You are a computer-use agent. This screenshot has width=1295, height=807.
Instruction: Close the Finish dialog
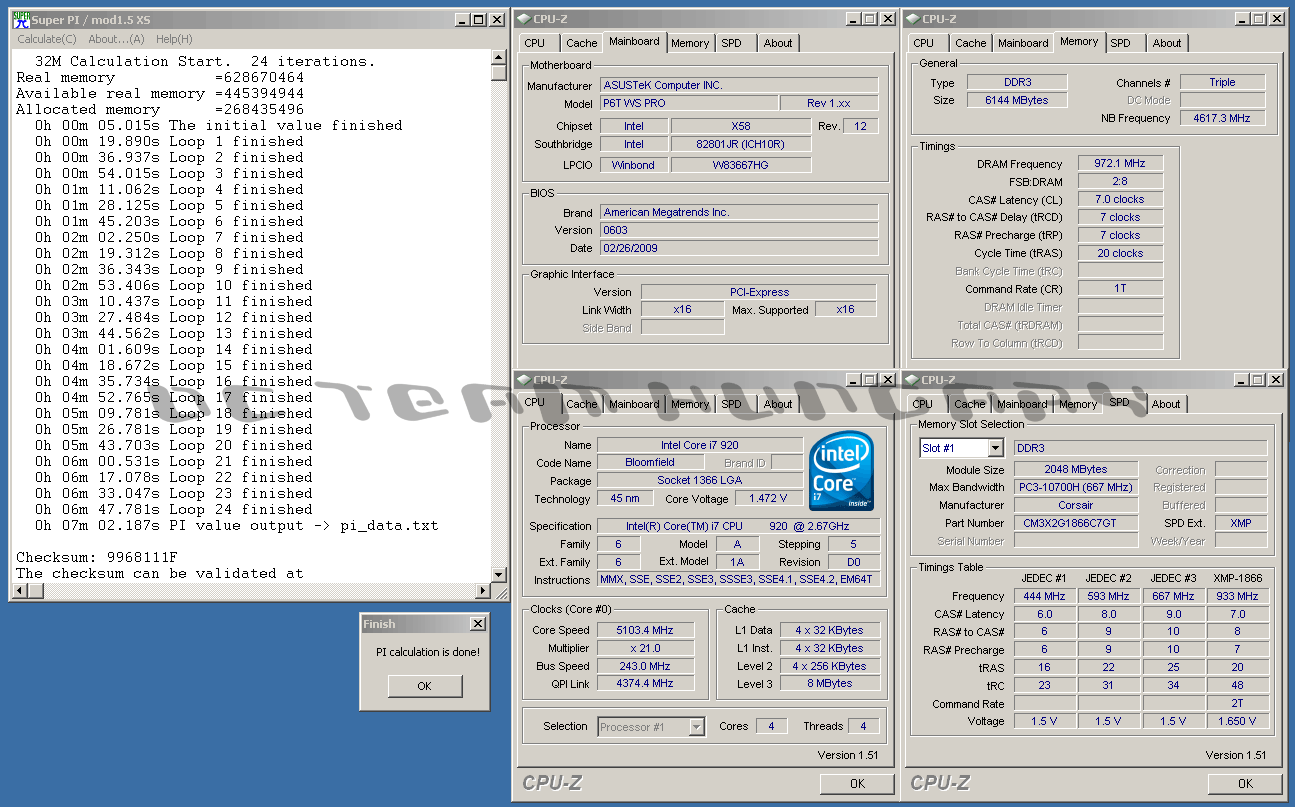point(476,624)
